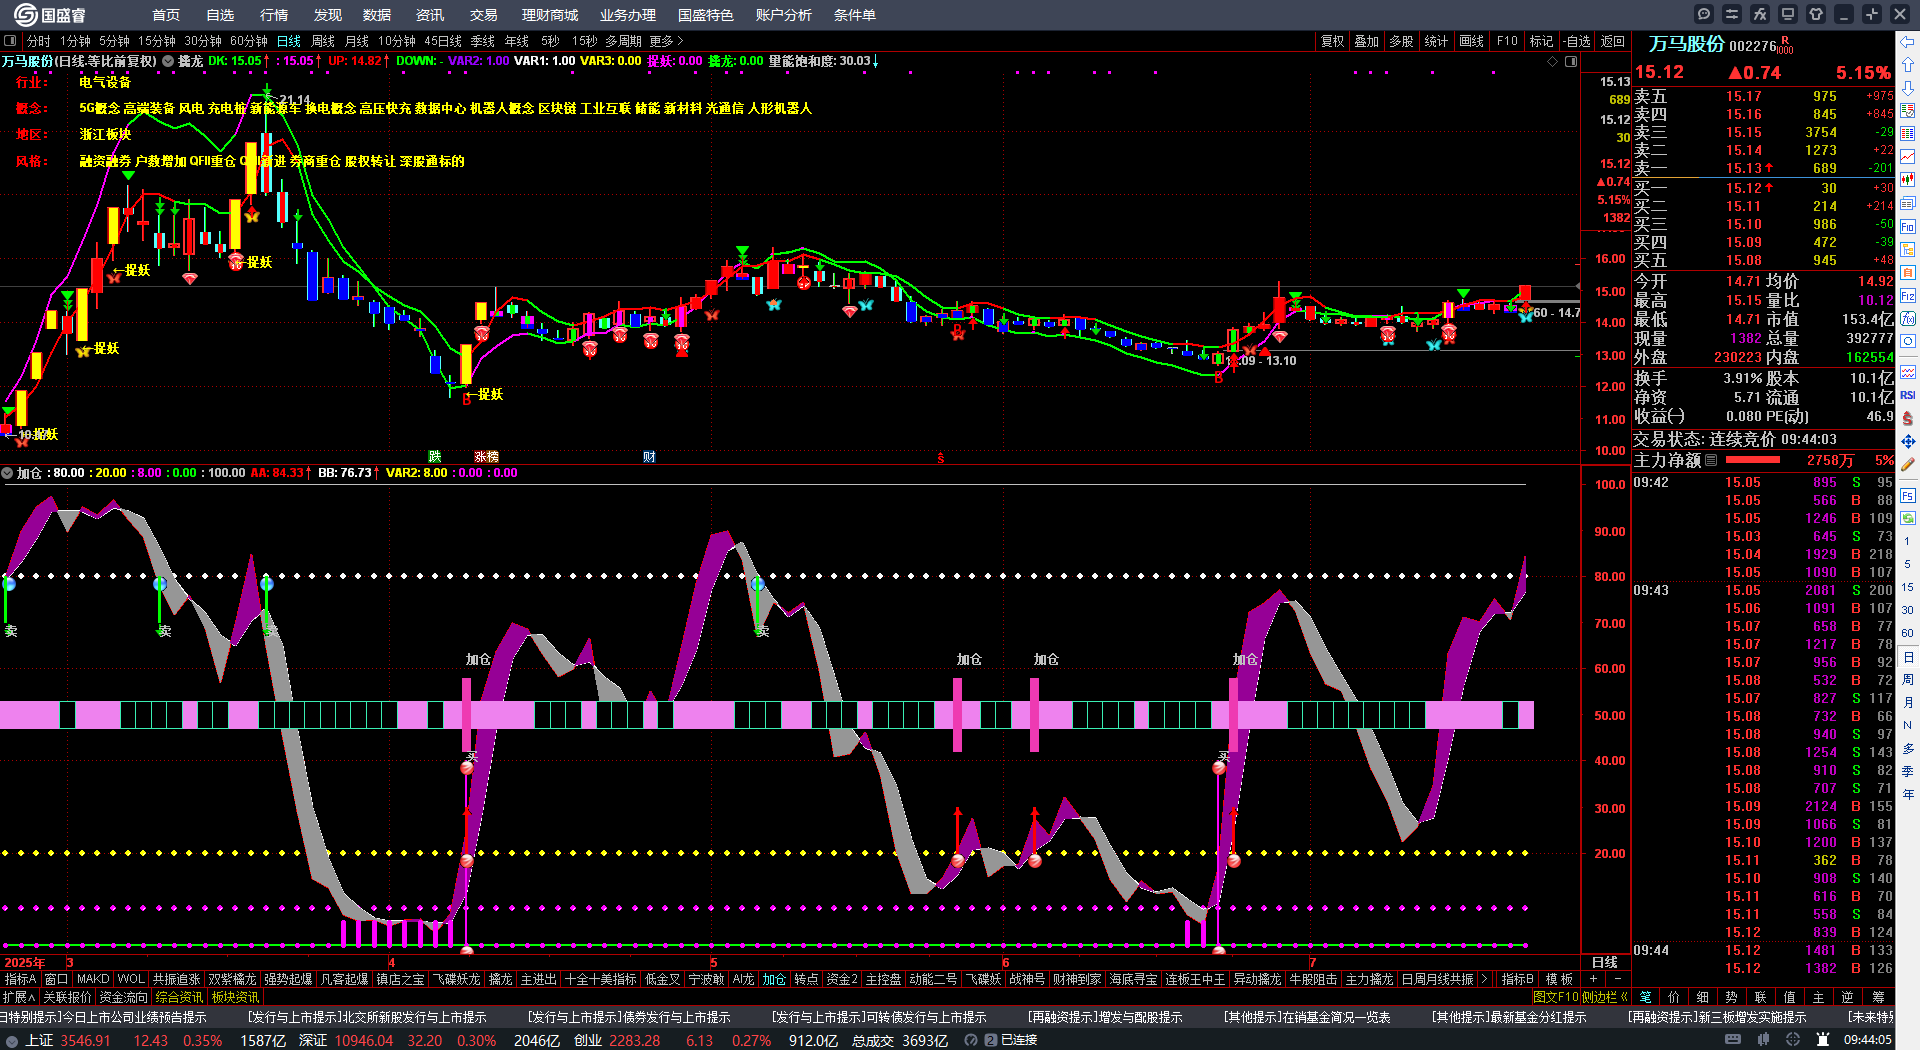This screenshot has width=1920, height=1050.
Task: Open the line trend chart icon in right sidebar
Action: coord(1908,157)
